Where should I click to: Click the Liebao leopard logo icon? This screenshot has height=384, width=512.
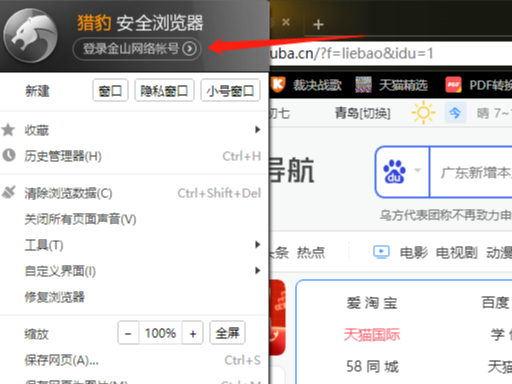point(30,36)
